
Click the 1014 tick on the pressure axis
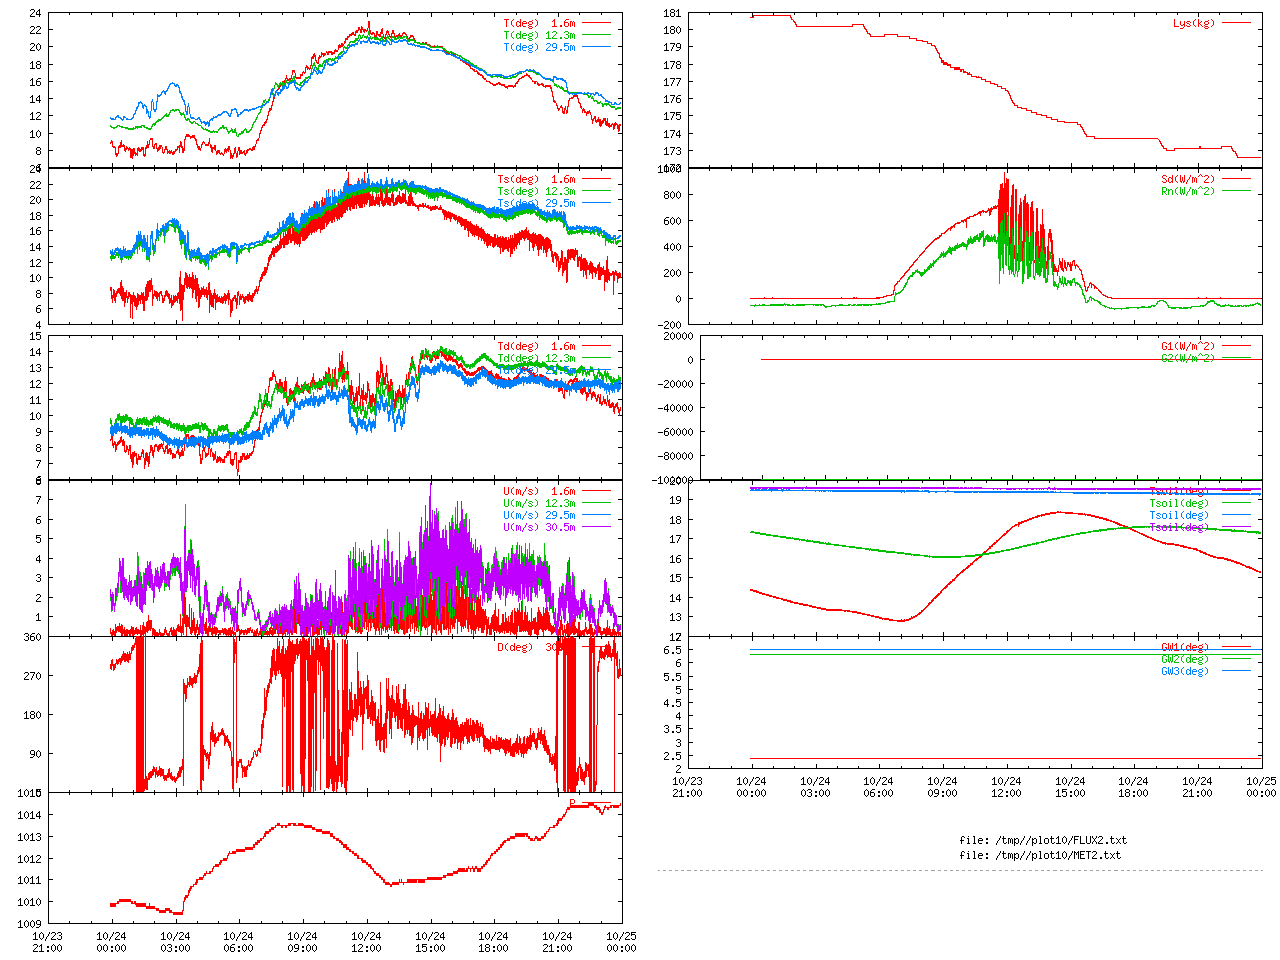[x=29, y=816]
